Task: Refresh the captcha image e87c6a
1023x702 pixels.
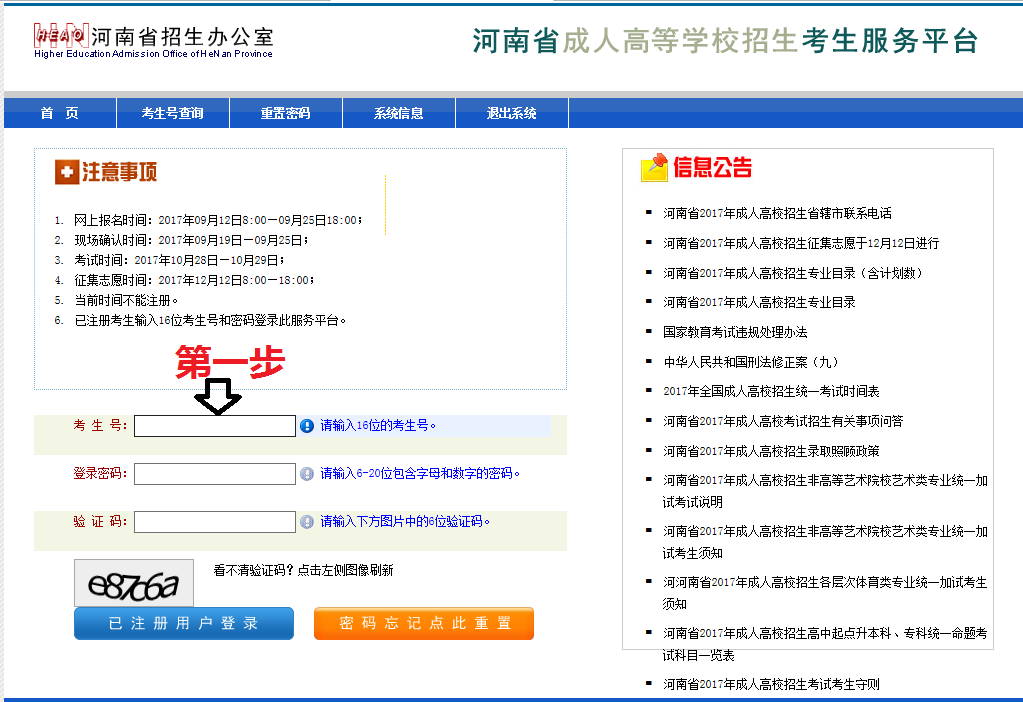Action: click(x=134, y=584)
